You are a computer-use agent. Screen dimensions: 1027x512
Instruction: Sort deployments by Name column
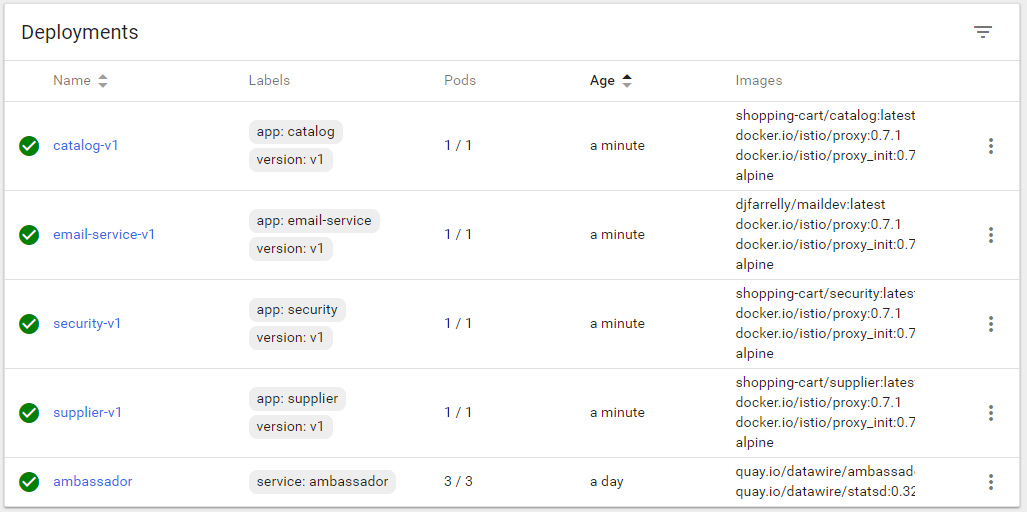pyautogui.click(x=72, y=81)
